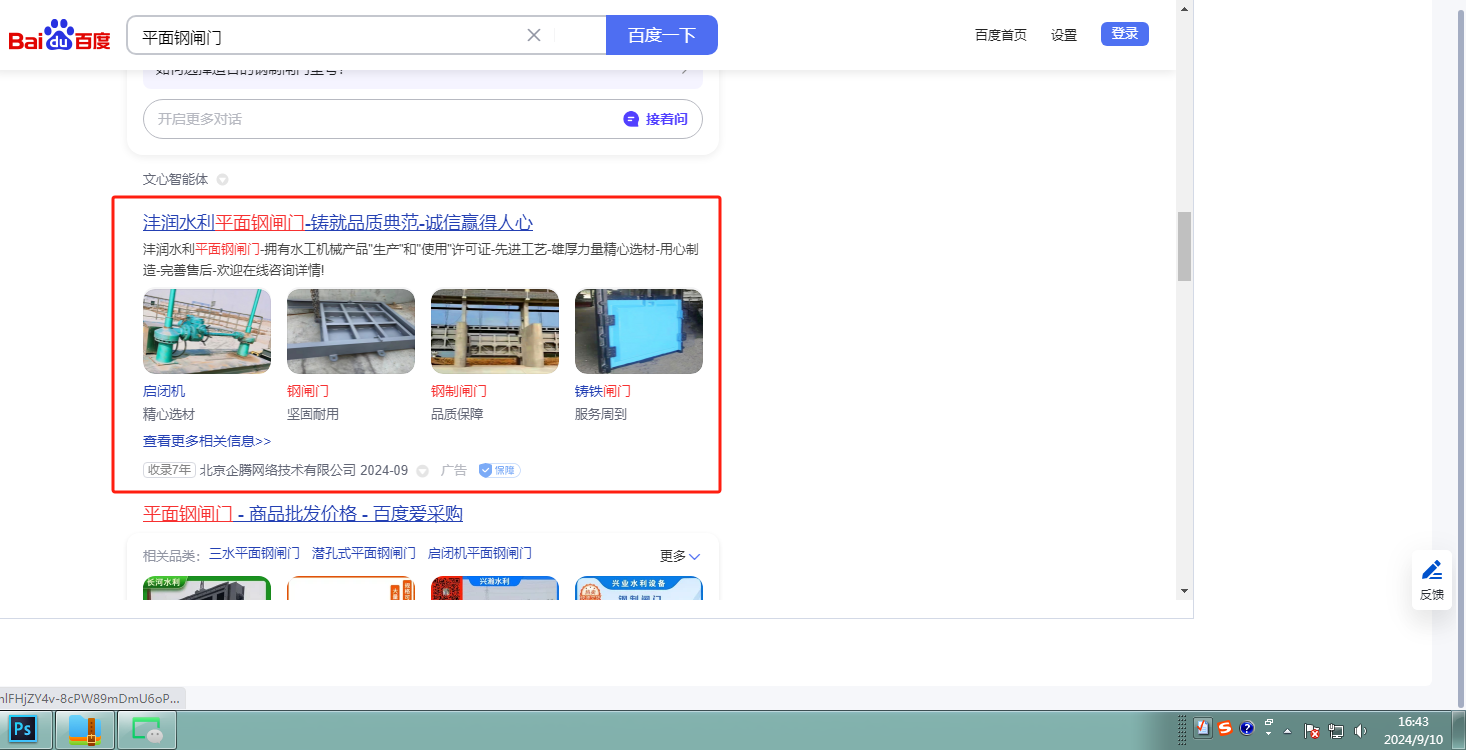Click the icon next to 文心智能体

tap(223, 180)
